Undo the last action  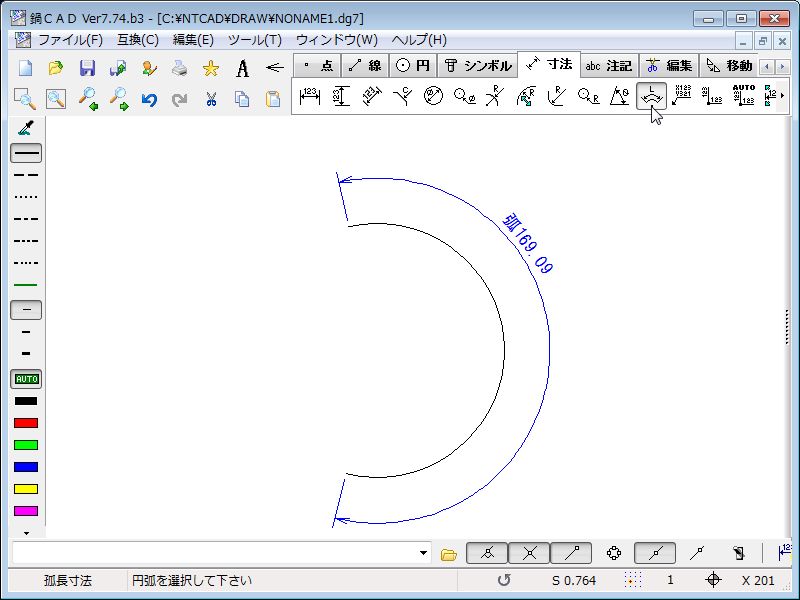click(149, 98)
